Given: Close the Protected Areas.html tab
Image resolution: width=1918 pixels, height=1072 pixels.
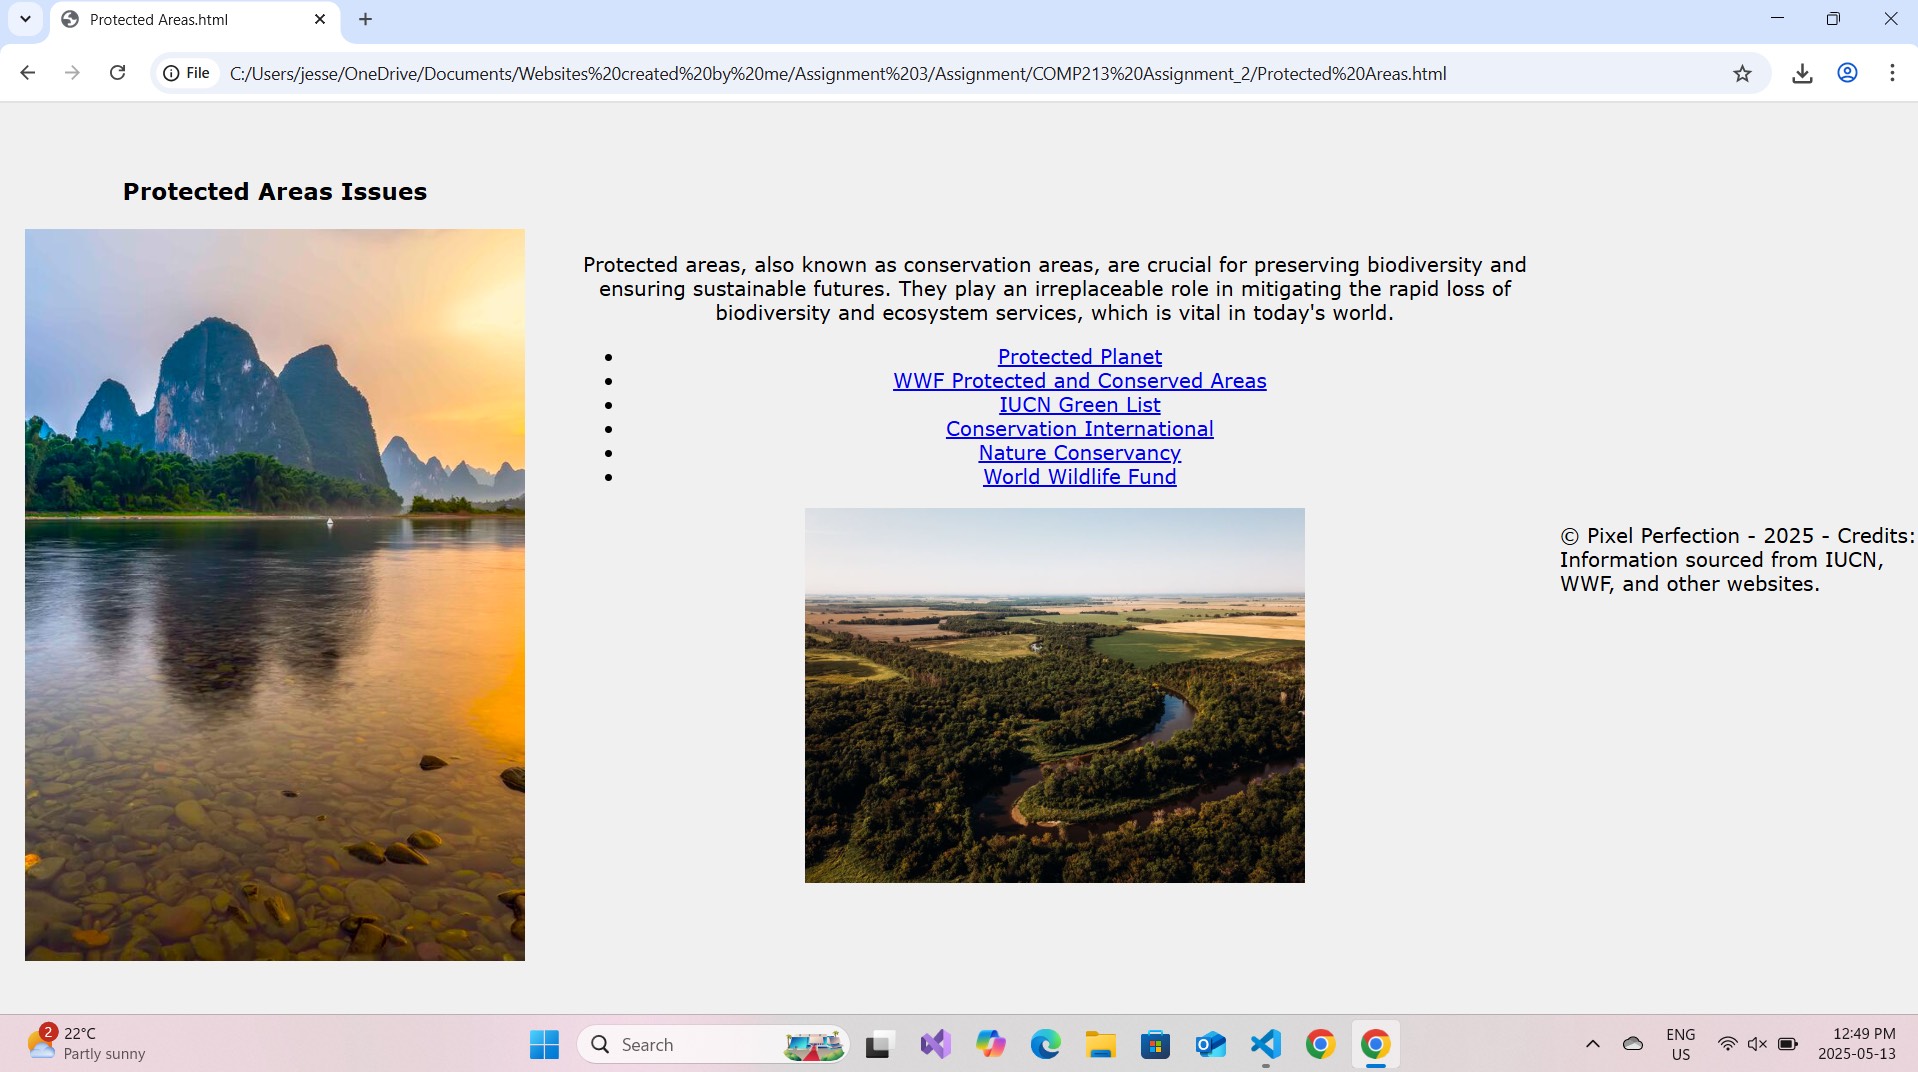Looking at the screenshot, I should tap(320, 19).
